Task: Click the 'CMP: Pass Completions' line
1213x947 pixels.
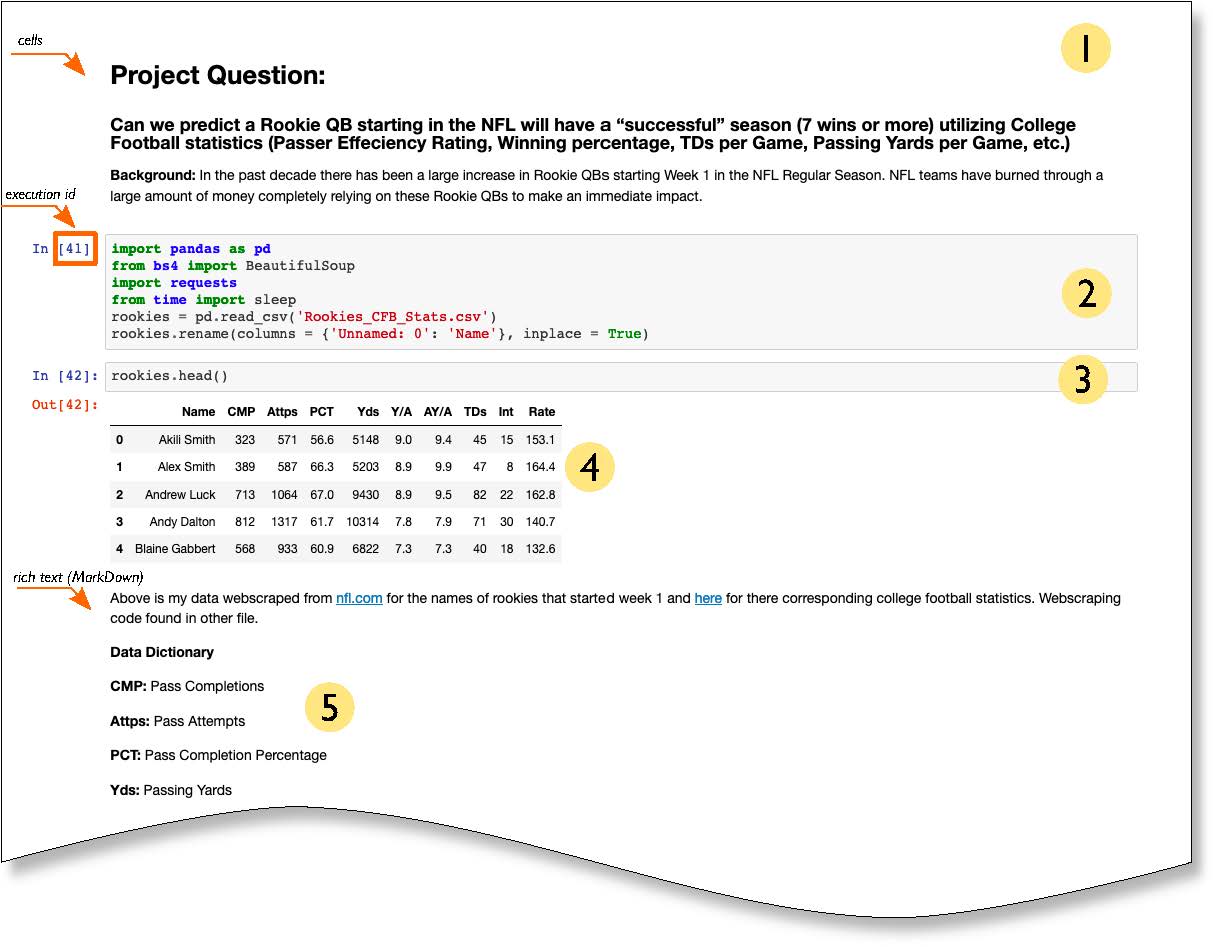Action: 187,687
